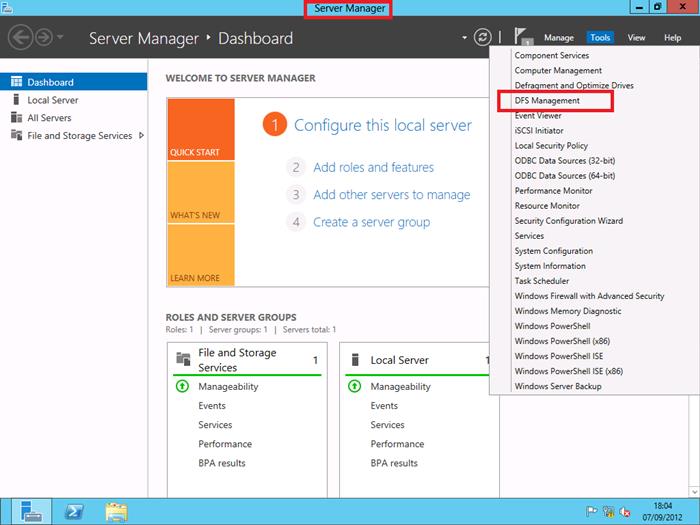
Task: Click File and Storage Services tile header
Action: [x=247, y=359]
